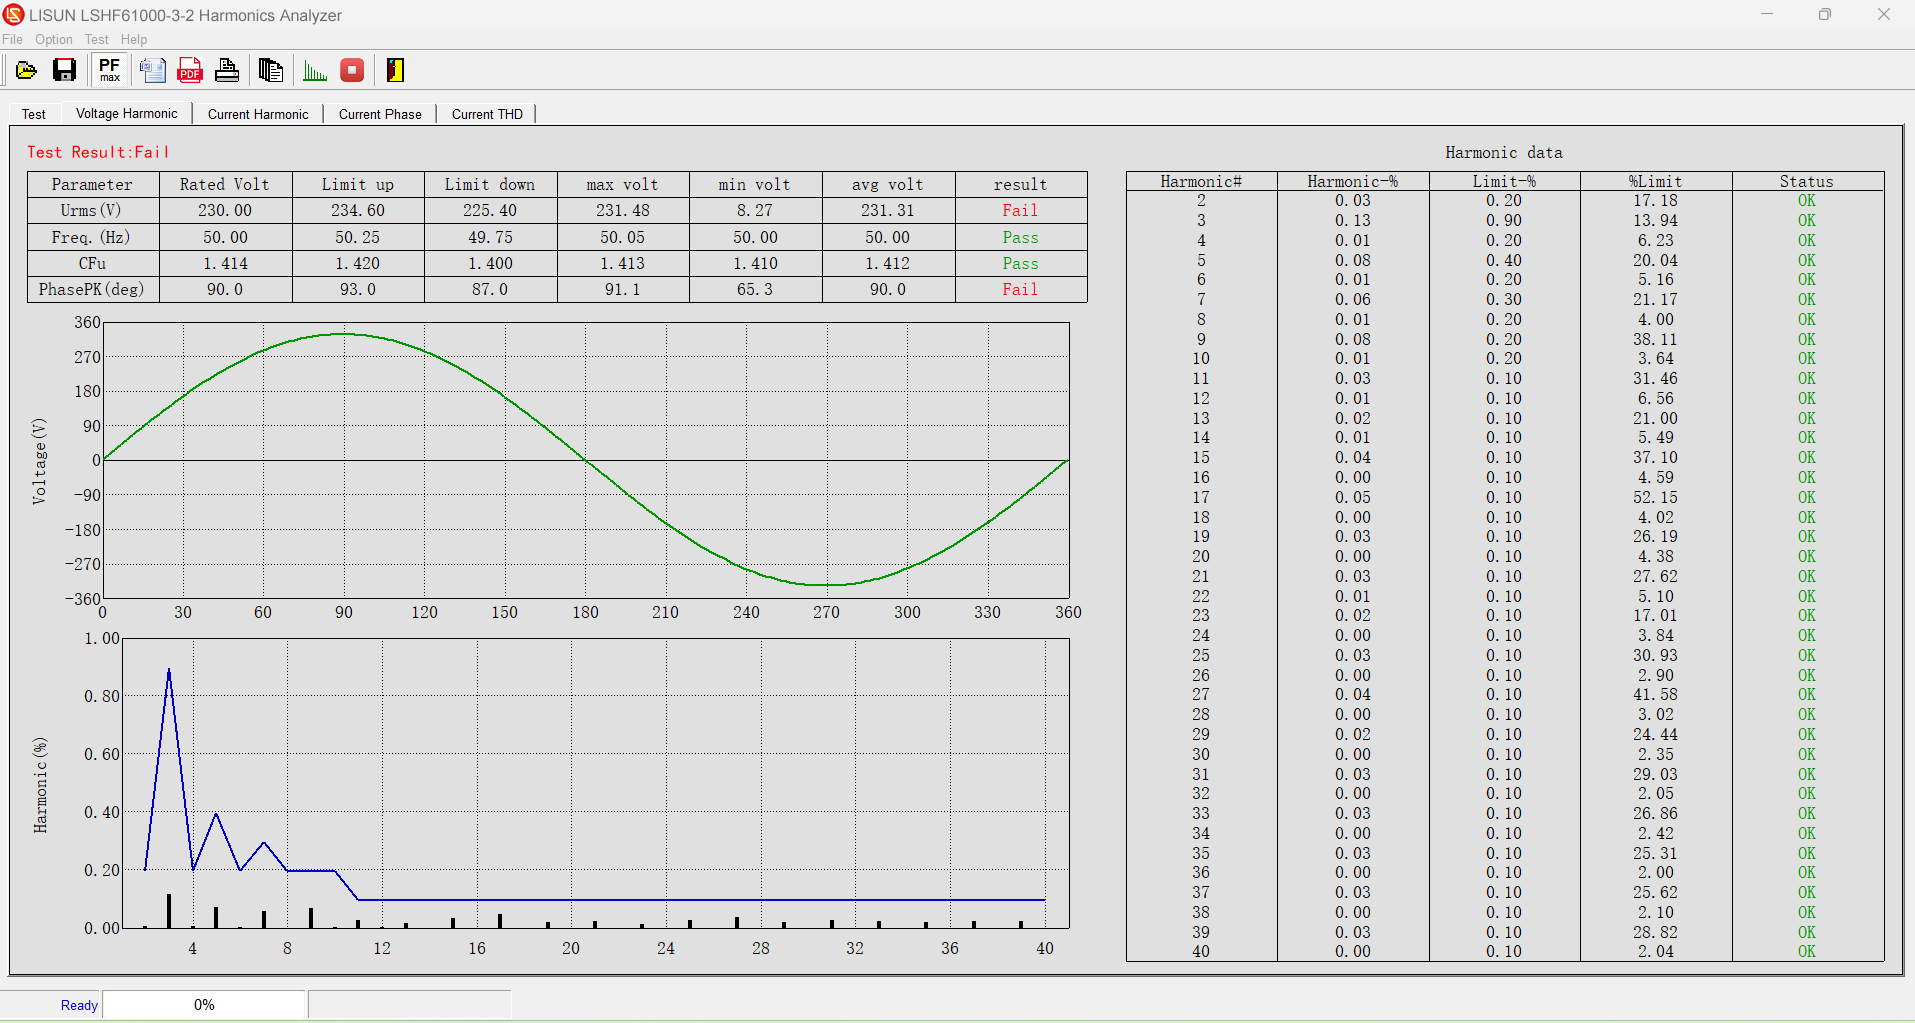Image resolution: width=1915 pixels, height=1023 pixels.
Task: Copy the test data using toolbar icon
Action: coord(270,70)
